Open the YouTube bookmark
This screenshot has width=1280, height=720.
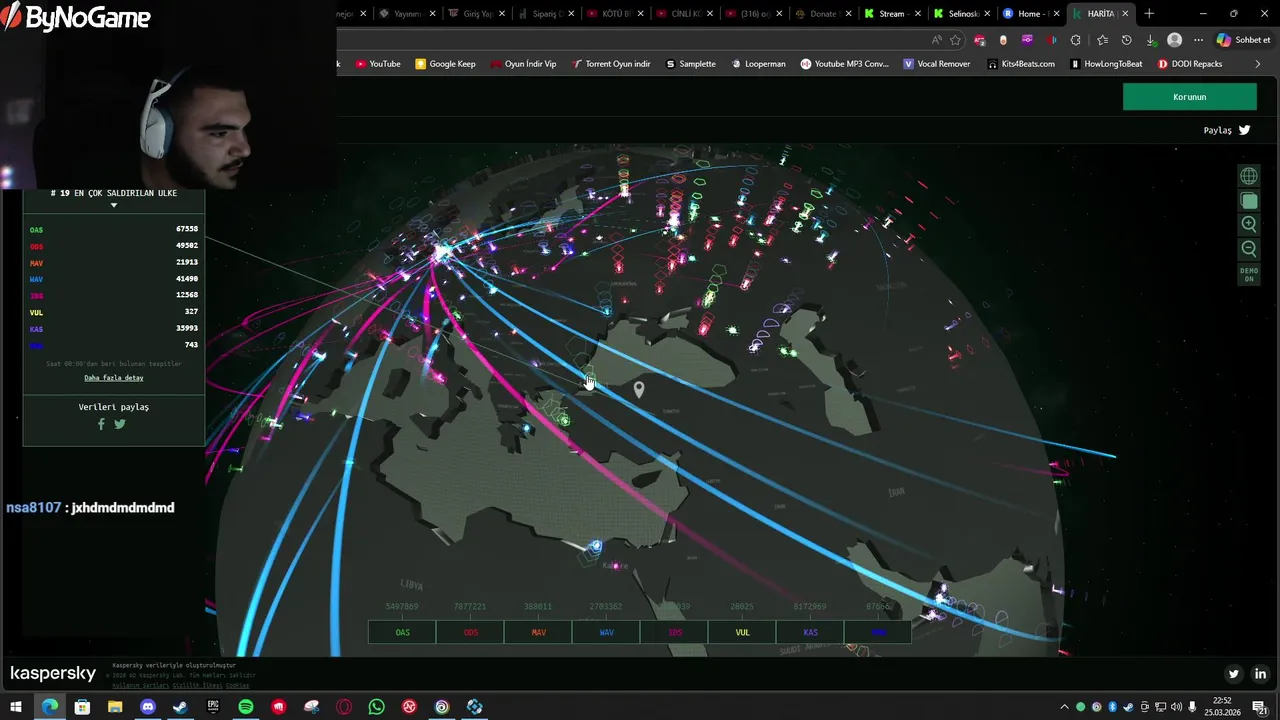[x=378, y=64]
